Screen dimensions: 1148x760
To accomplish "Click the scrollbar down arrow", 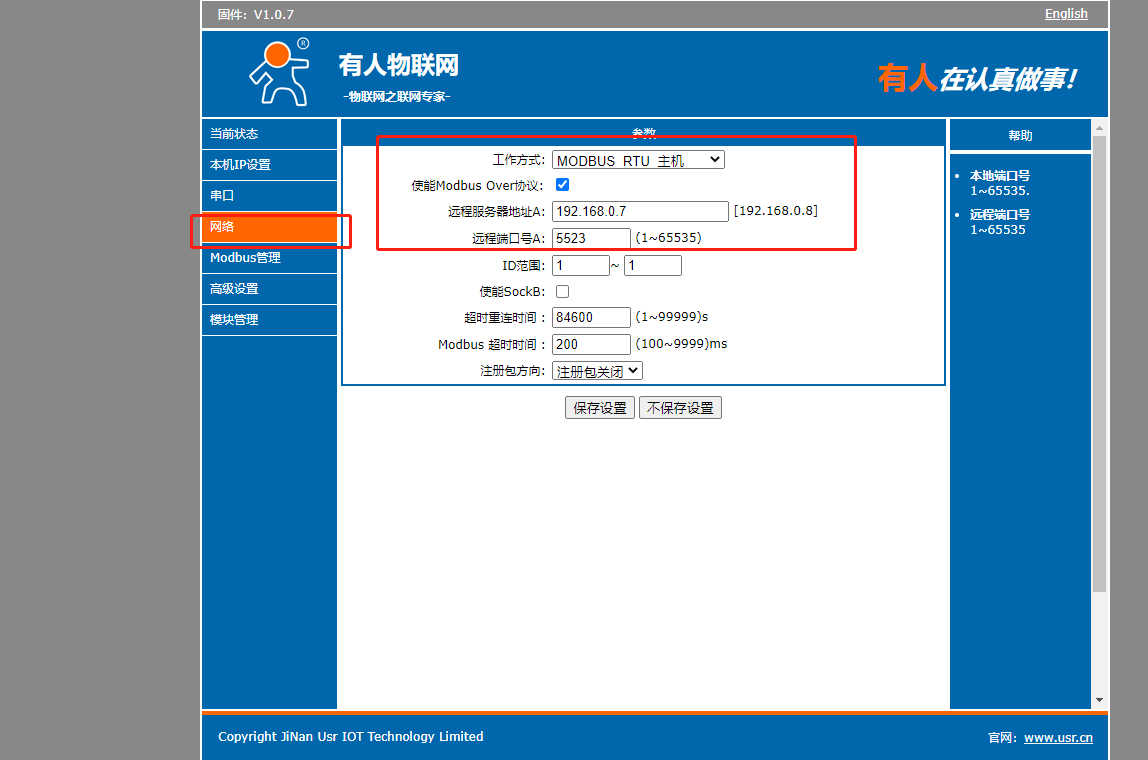I will [x=1100, y=700].
